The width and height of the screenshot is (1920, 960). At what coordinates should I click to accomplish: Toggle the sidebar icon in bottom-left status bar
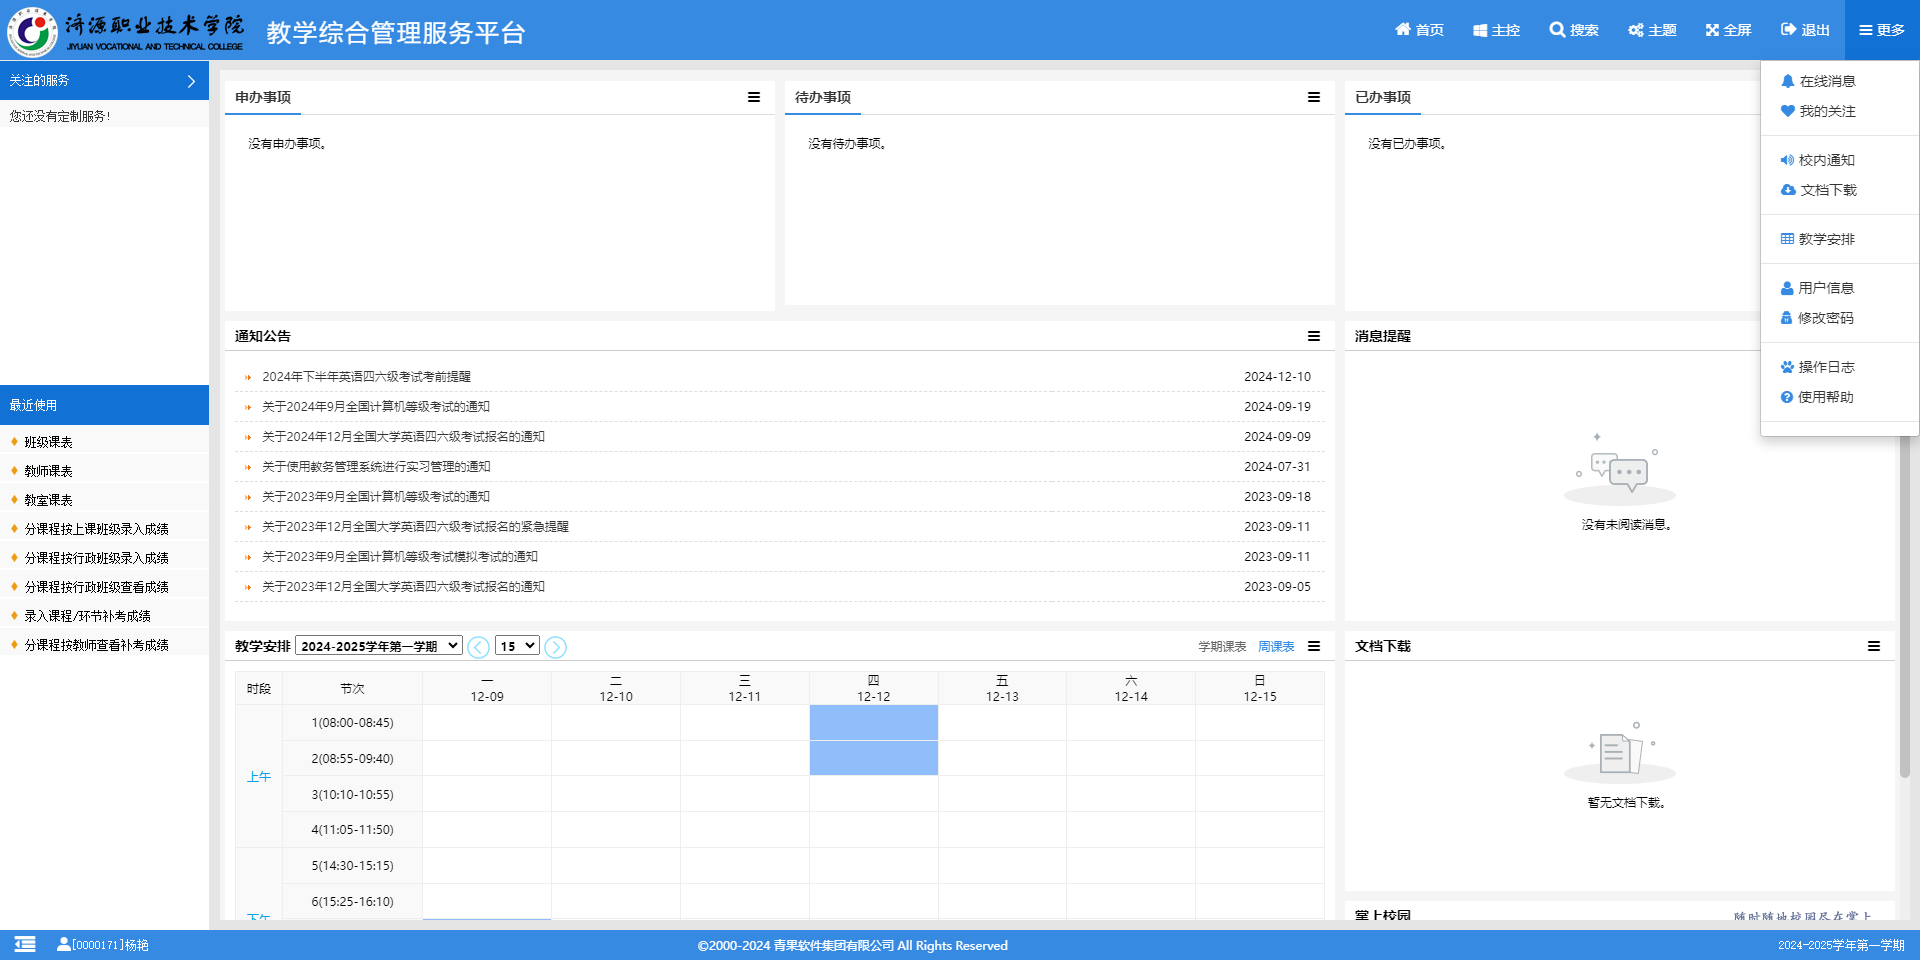click(25, 944)
